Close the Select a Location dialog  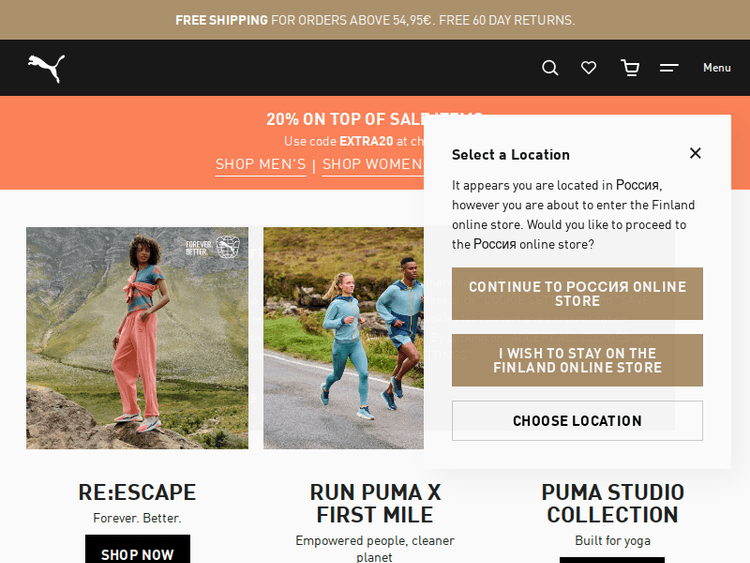(695, 153)
